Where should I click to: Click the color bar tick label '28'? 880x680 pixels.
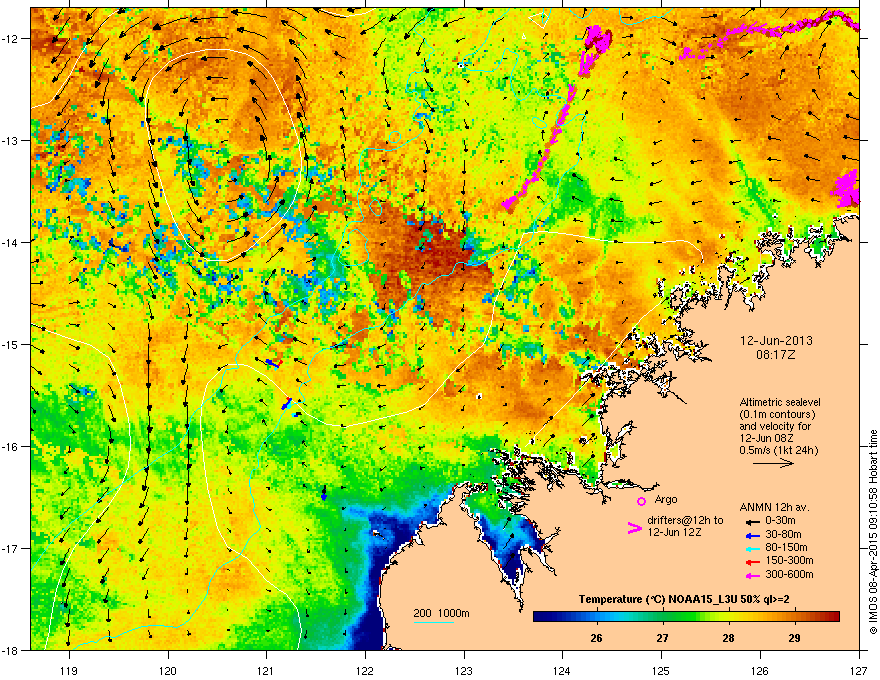click(728, 638)
